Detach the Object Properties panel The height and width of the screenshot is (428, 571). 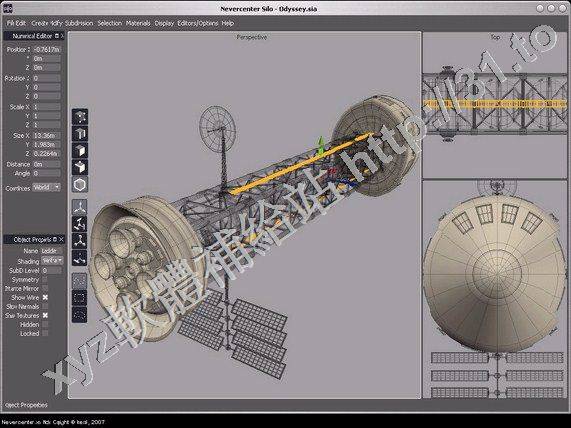[x=55, y=239]
